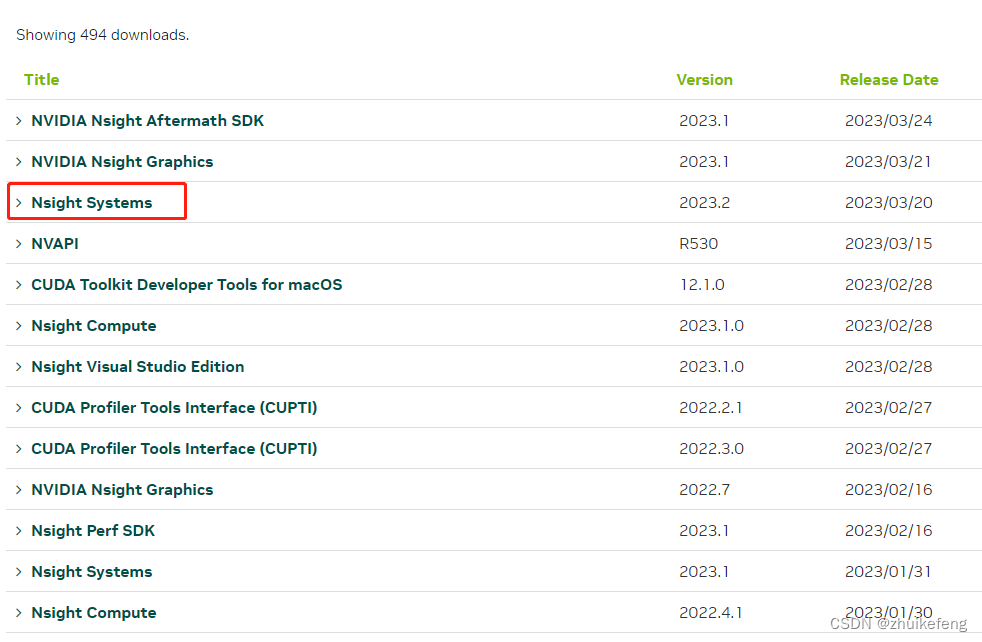The height and width of the screenshot is (642, 982).
Task: Expand the NVIDIA Nsight Graphics 2023.1 row chevron
Action: click(19, 162)
